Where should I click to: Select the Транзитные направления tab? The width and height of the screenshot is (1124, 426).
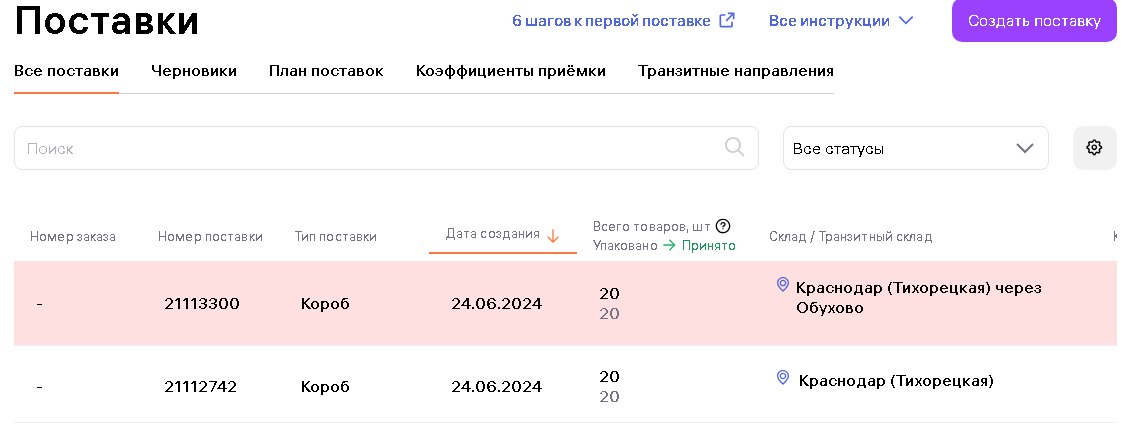[735, 71]
